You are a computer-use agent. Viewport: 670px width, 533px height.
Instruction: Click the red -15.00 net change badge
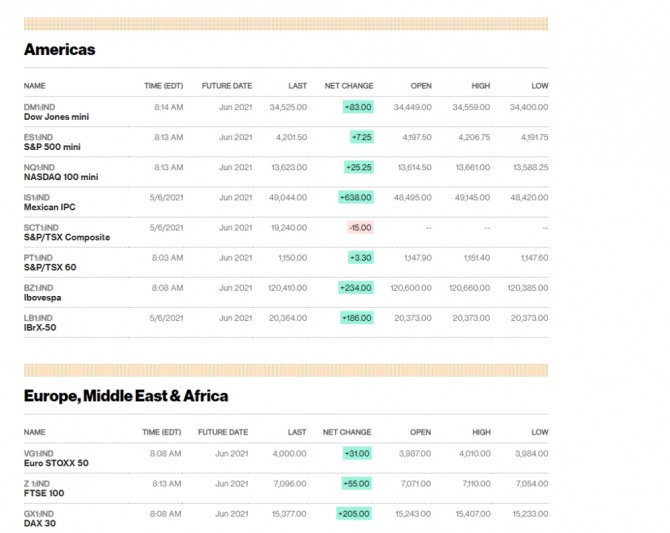click(360, 228)
